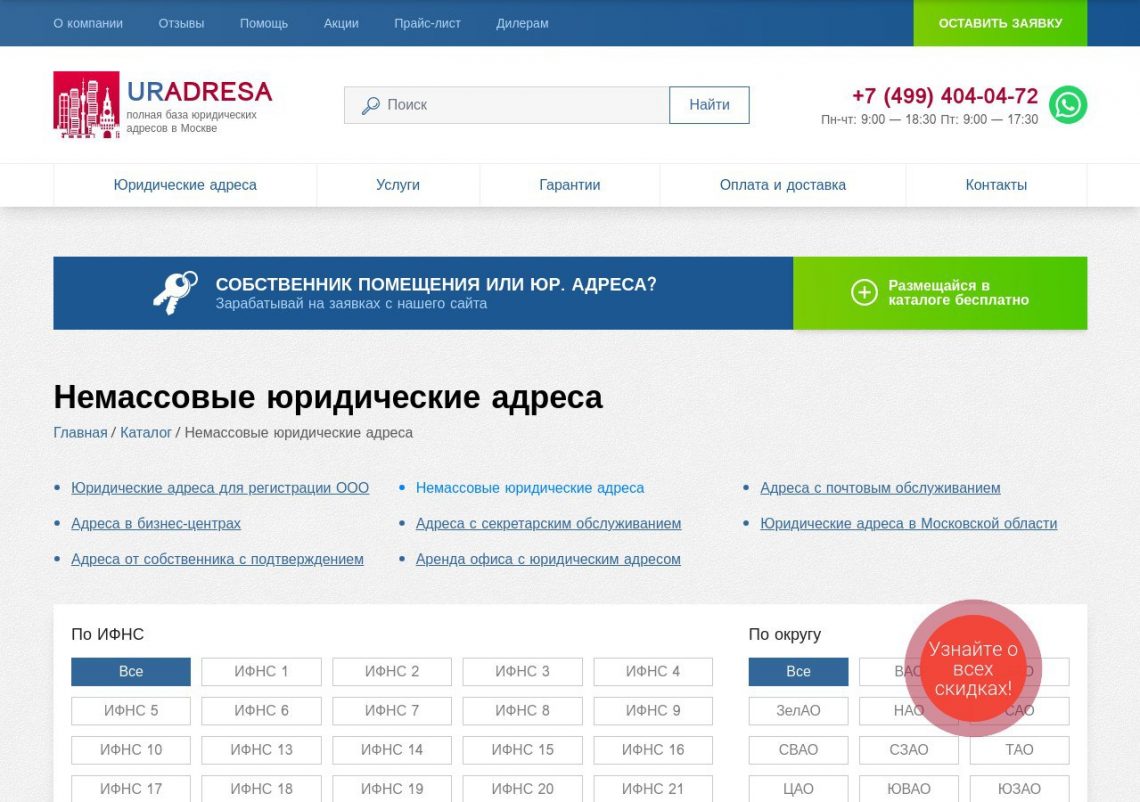Open the Прайс-лист top link

pos(427,23)
